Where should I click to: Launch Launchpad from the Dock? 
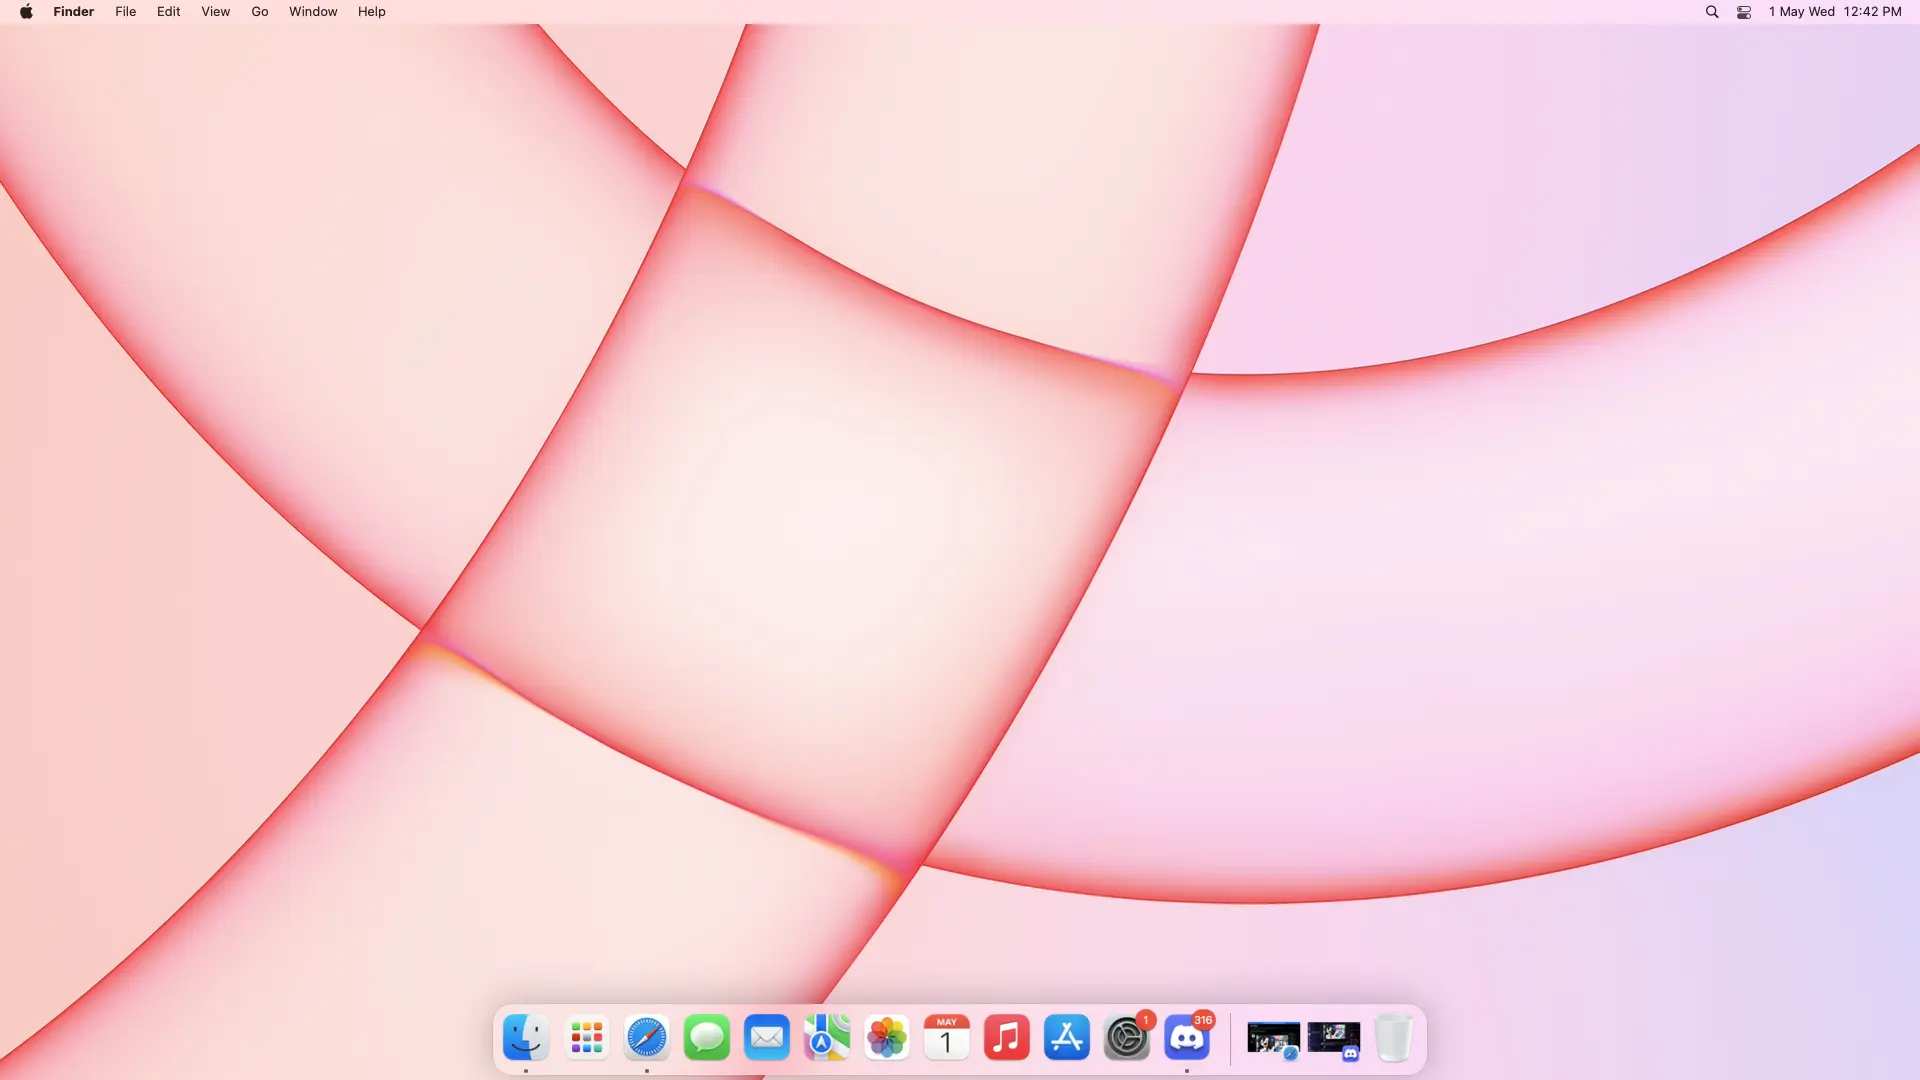point(586,1038)
